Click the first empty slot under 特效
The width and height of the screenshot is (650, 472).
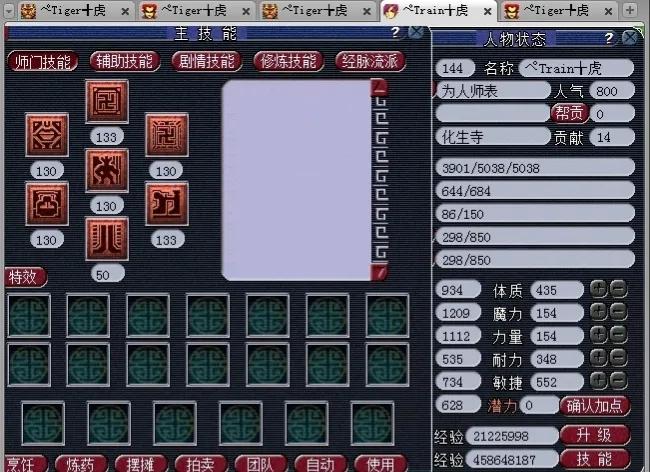pyautogui.click(x=27, y=315)
